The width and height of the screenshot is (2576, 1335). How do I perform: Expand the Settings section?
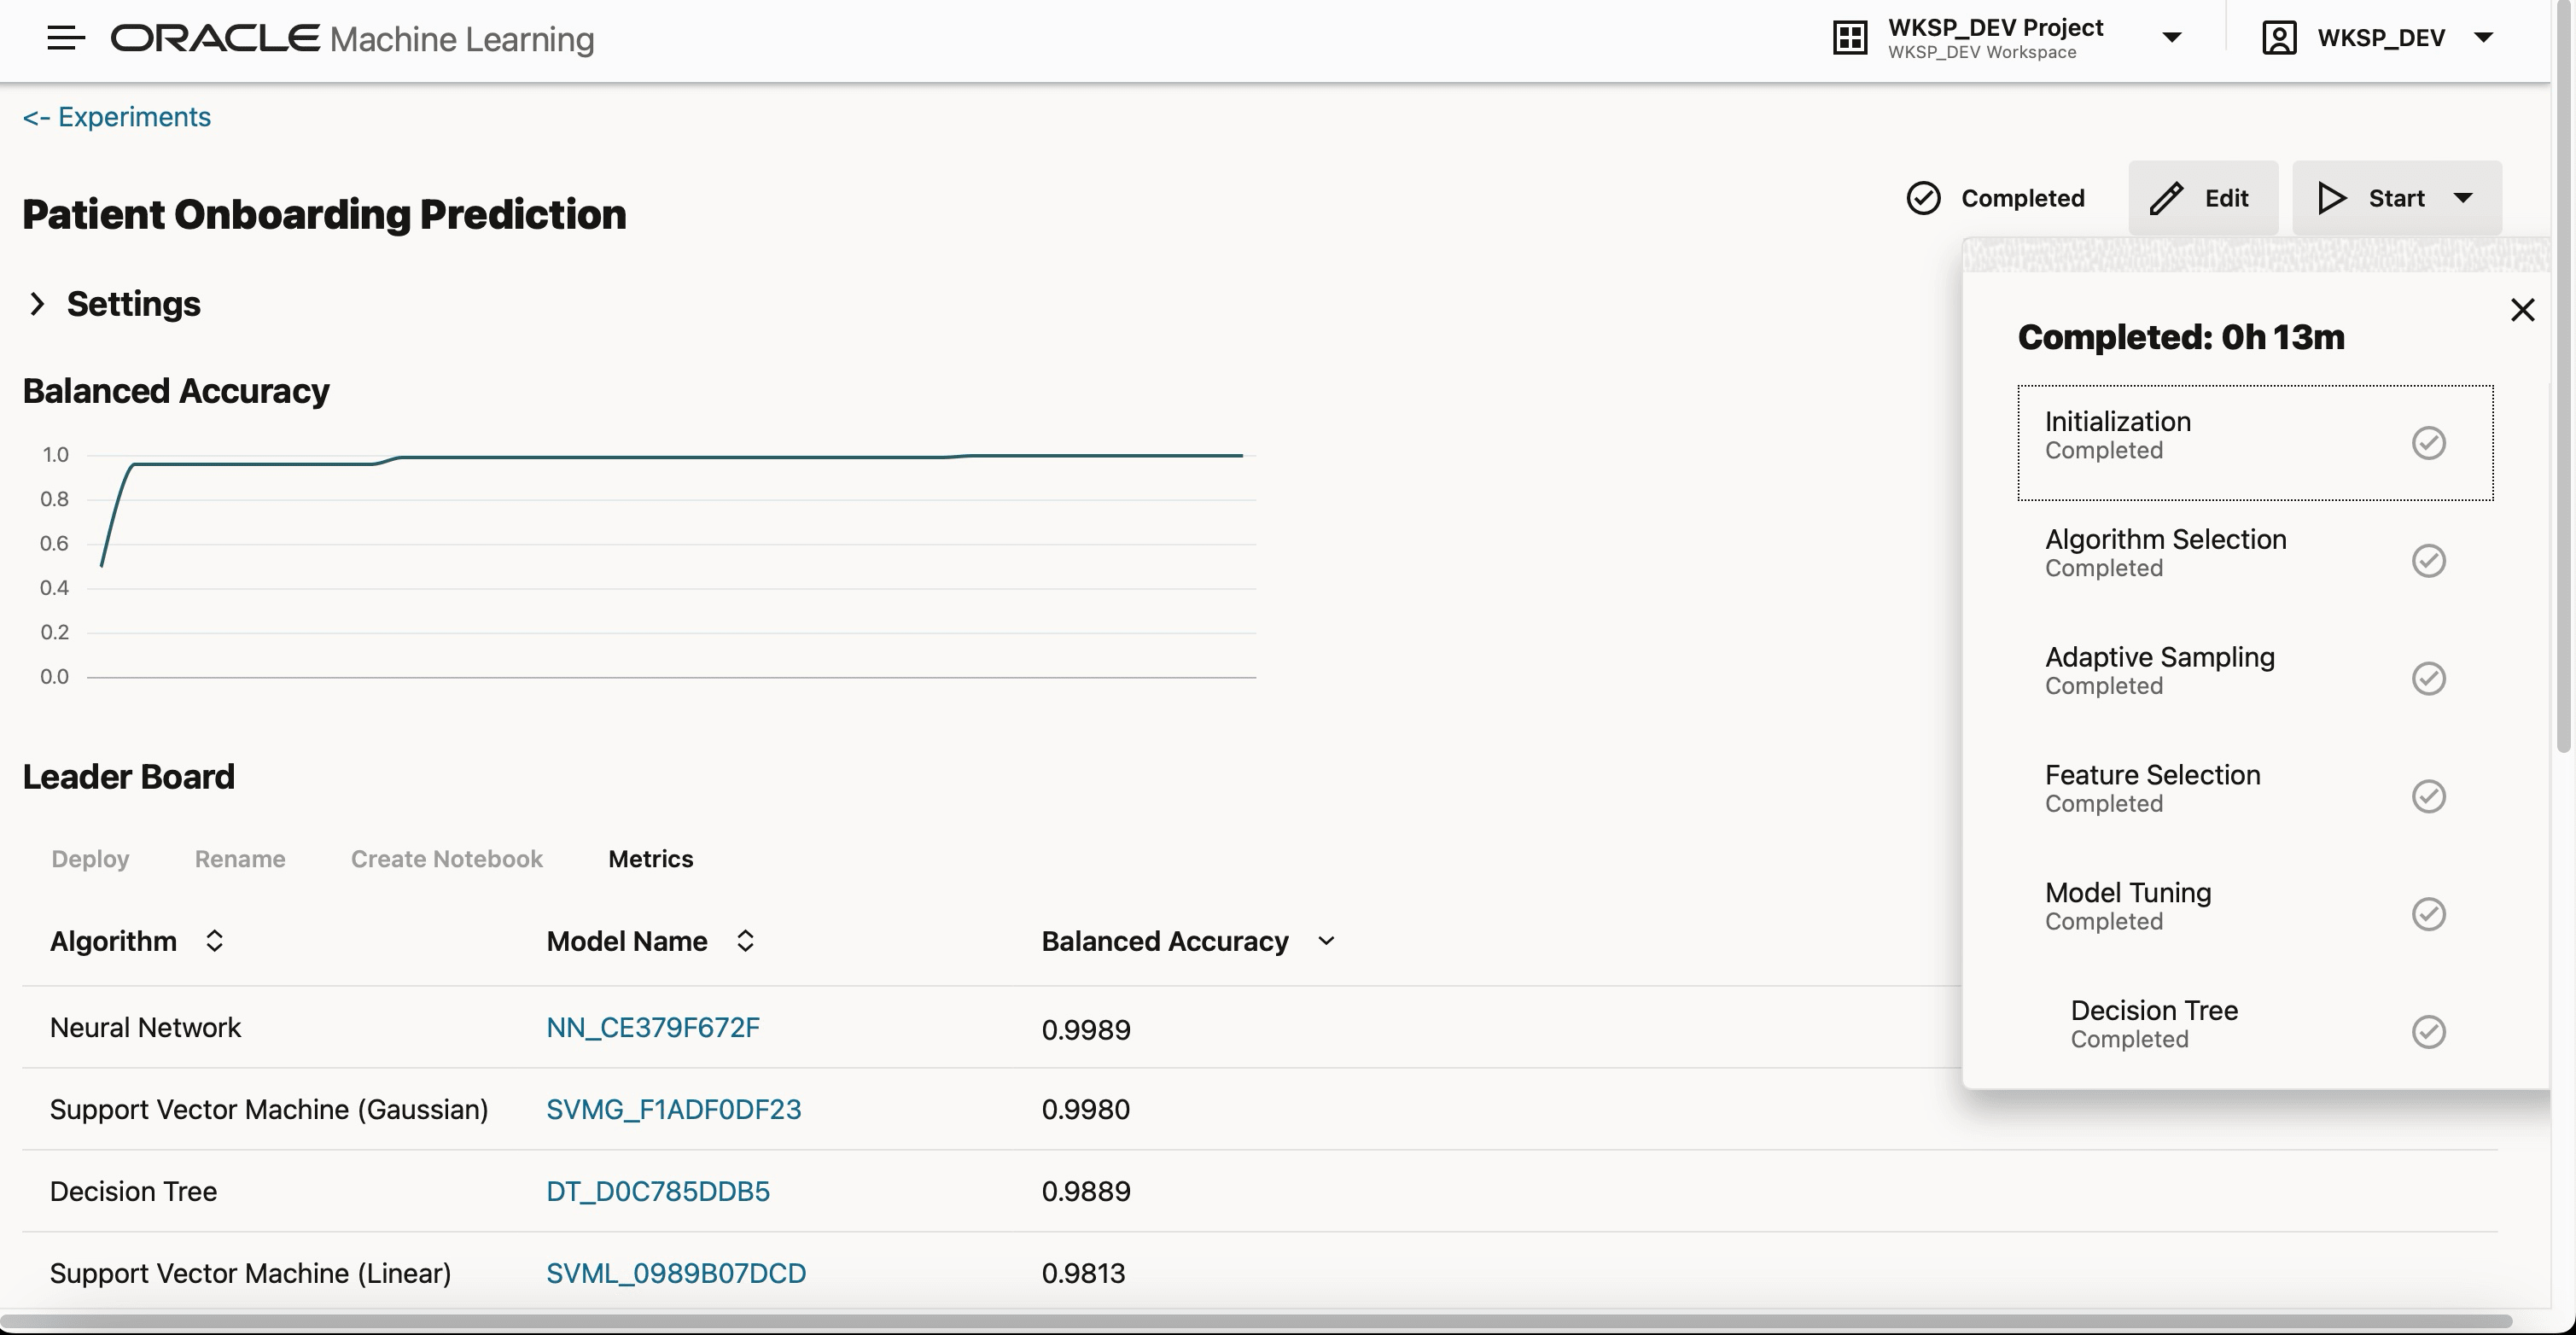pos(37,304)
